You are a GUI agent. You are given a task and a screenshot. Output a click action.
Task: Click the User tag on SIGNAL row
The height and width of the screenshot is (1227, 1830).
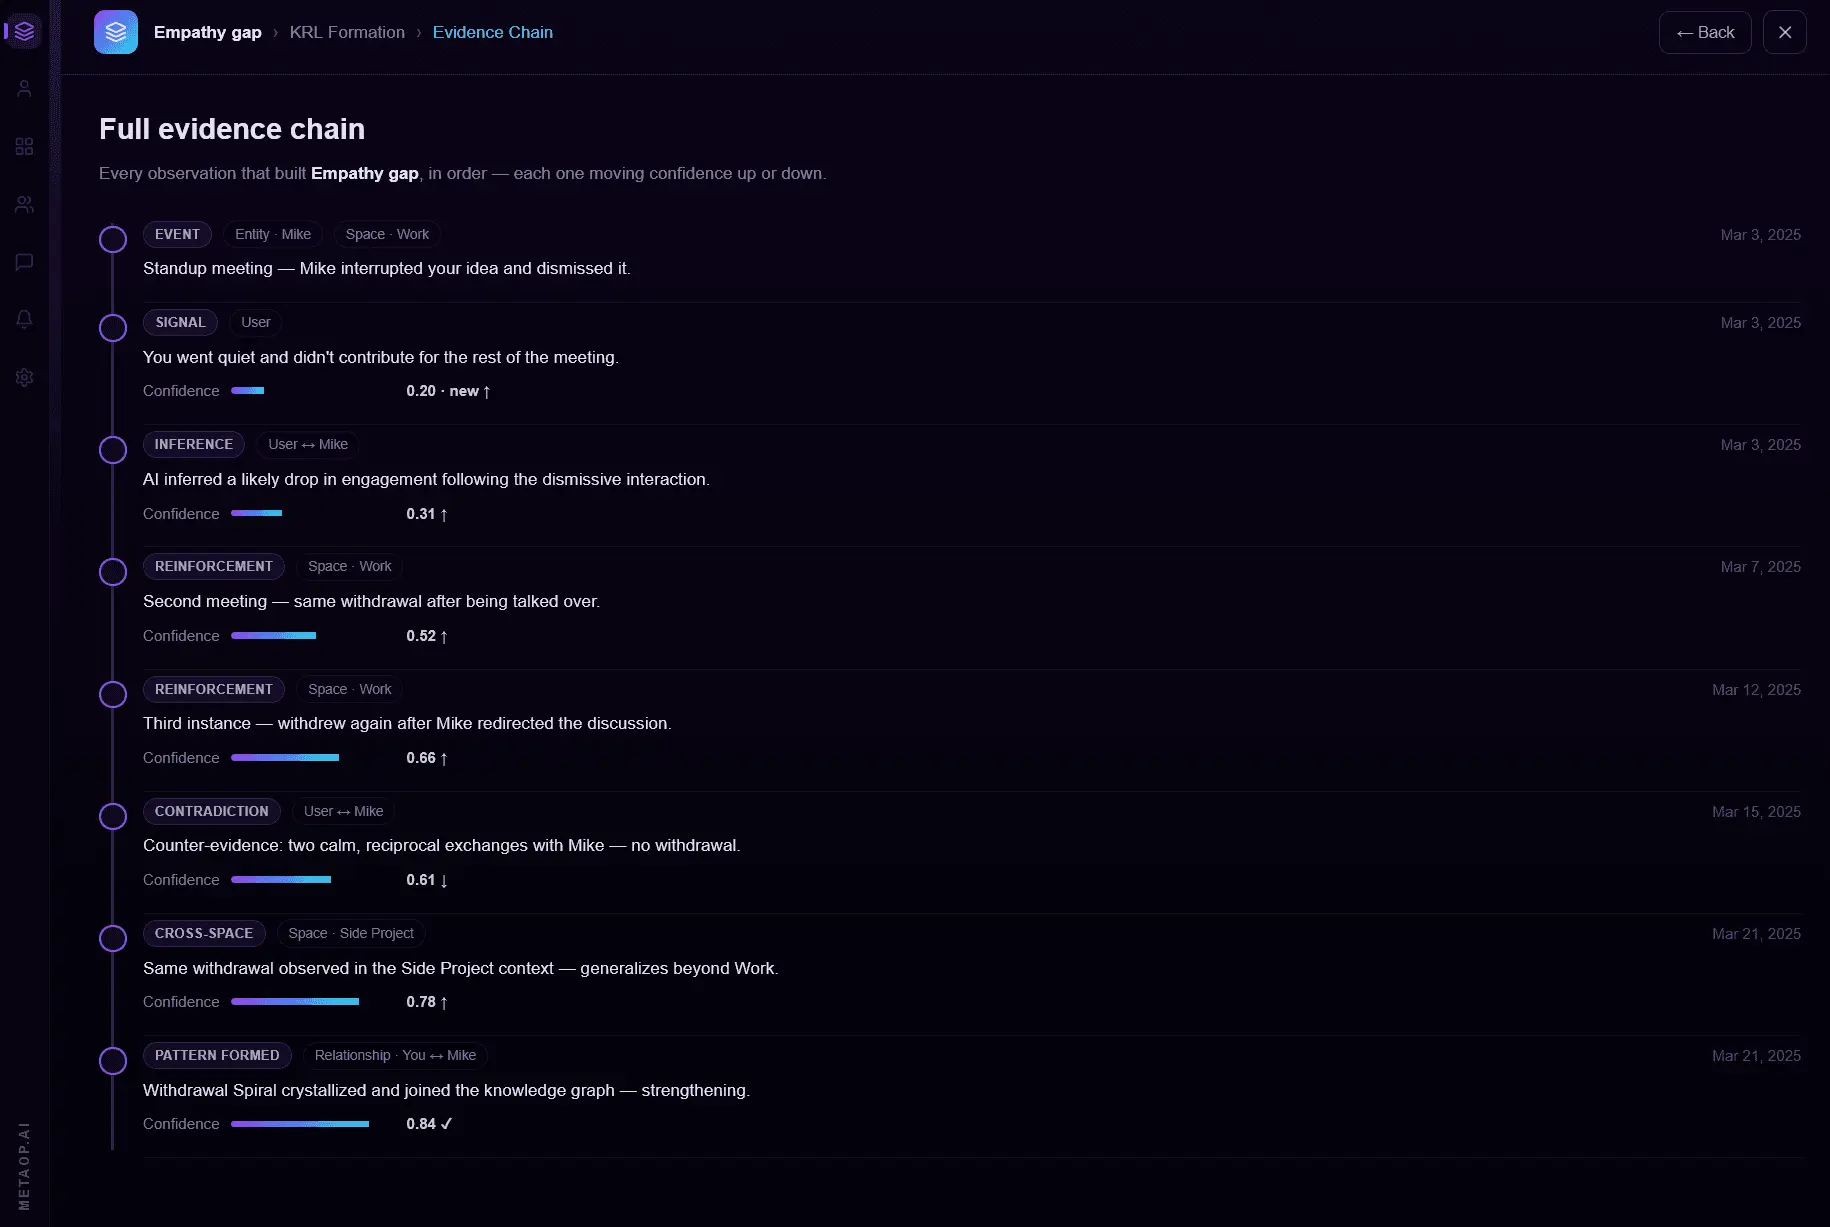click(x=256, y=322)
